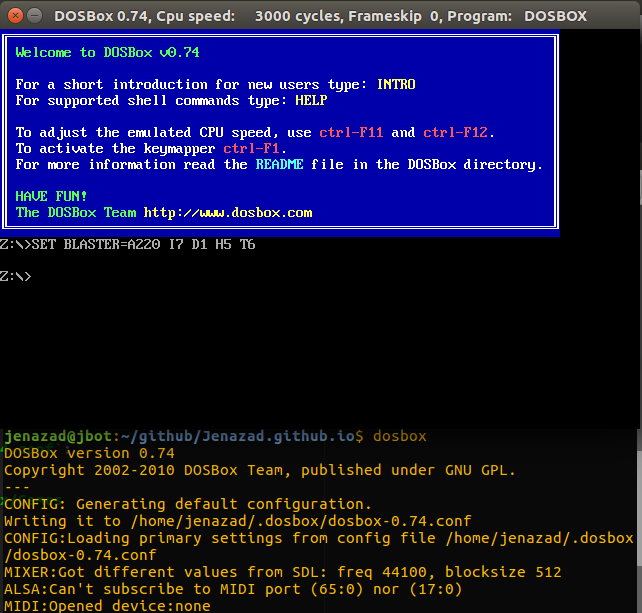Click 'CONFIG:Loading primary settings' terminal line
This screenshot has height=613, width=642.
tap(319, 538)
